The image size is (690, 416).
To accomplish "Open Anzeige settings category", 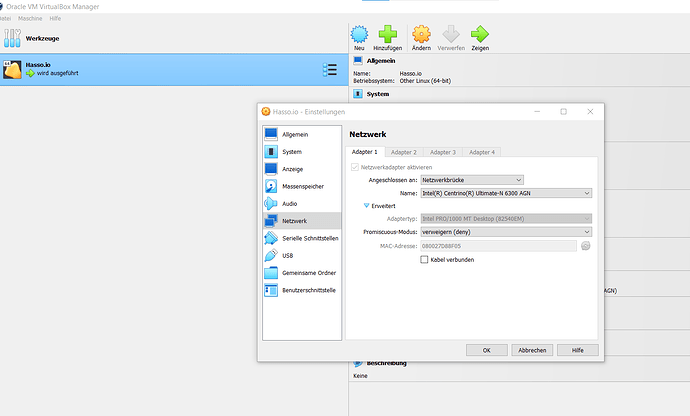I will (302, 169).
